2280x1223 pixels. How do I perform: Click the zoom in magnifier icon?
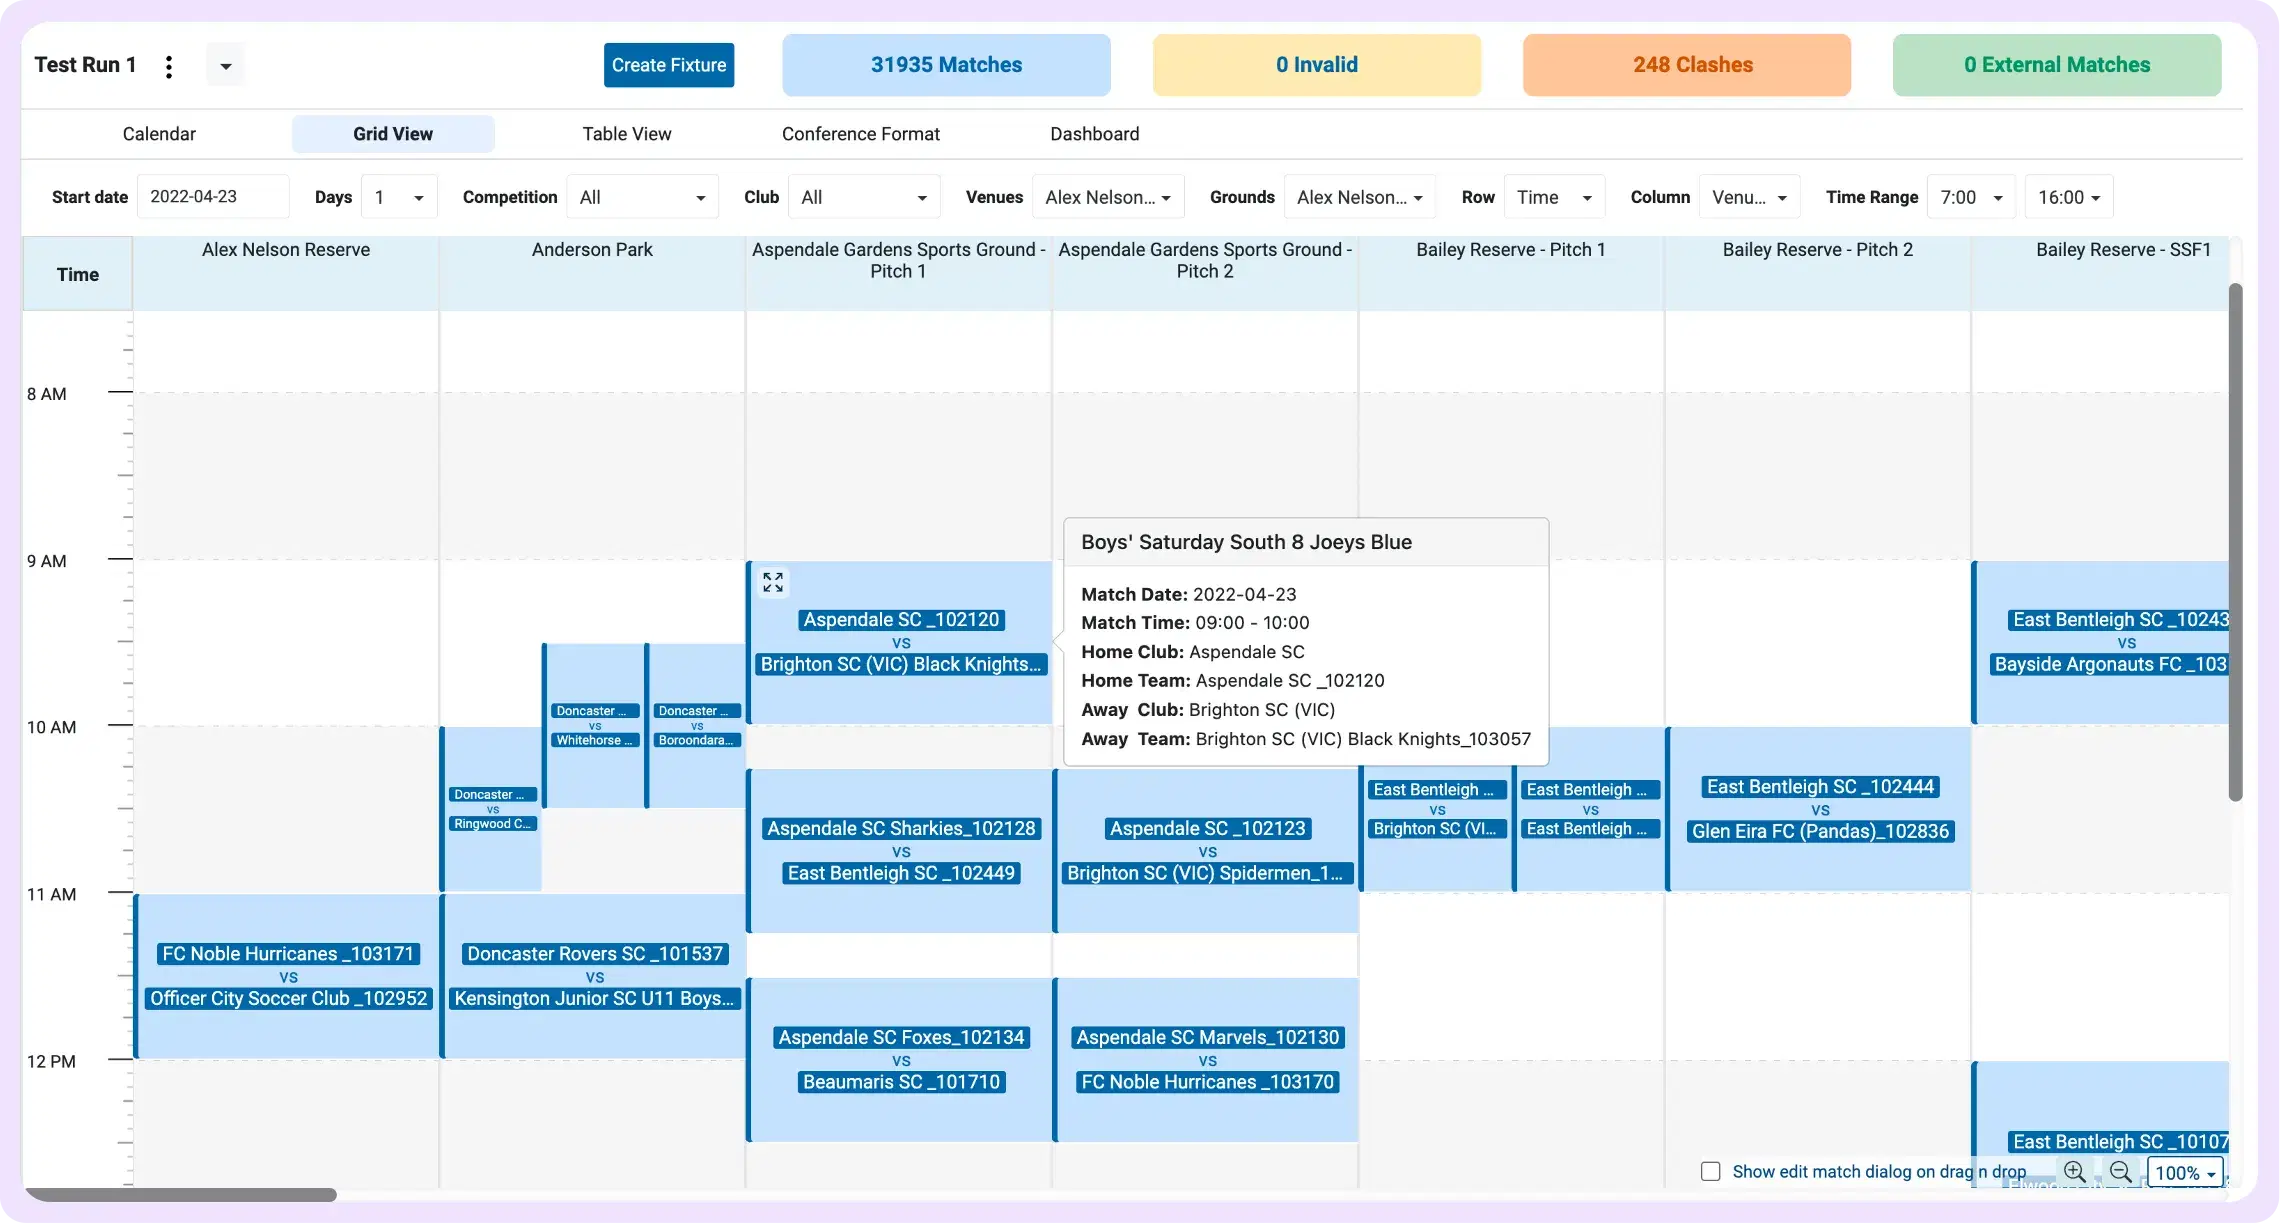pyautogui.click(x=2075, y=1172)
